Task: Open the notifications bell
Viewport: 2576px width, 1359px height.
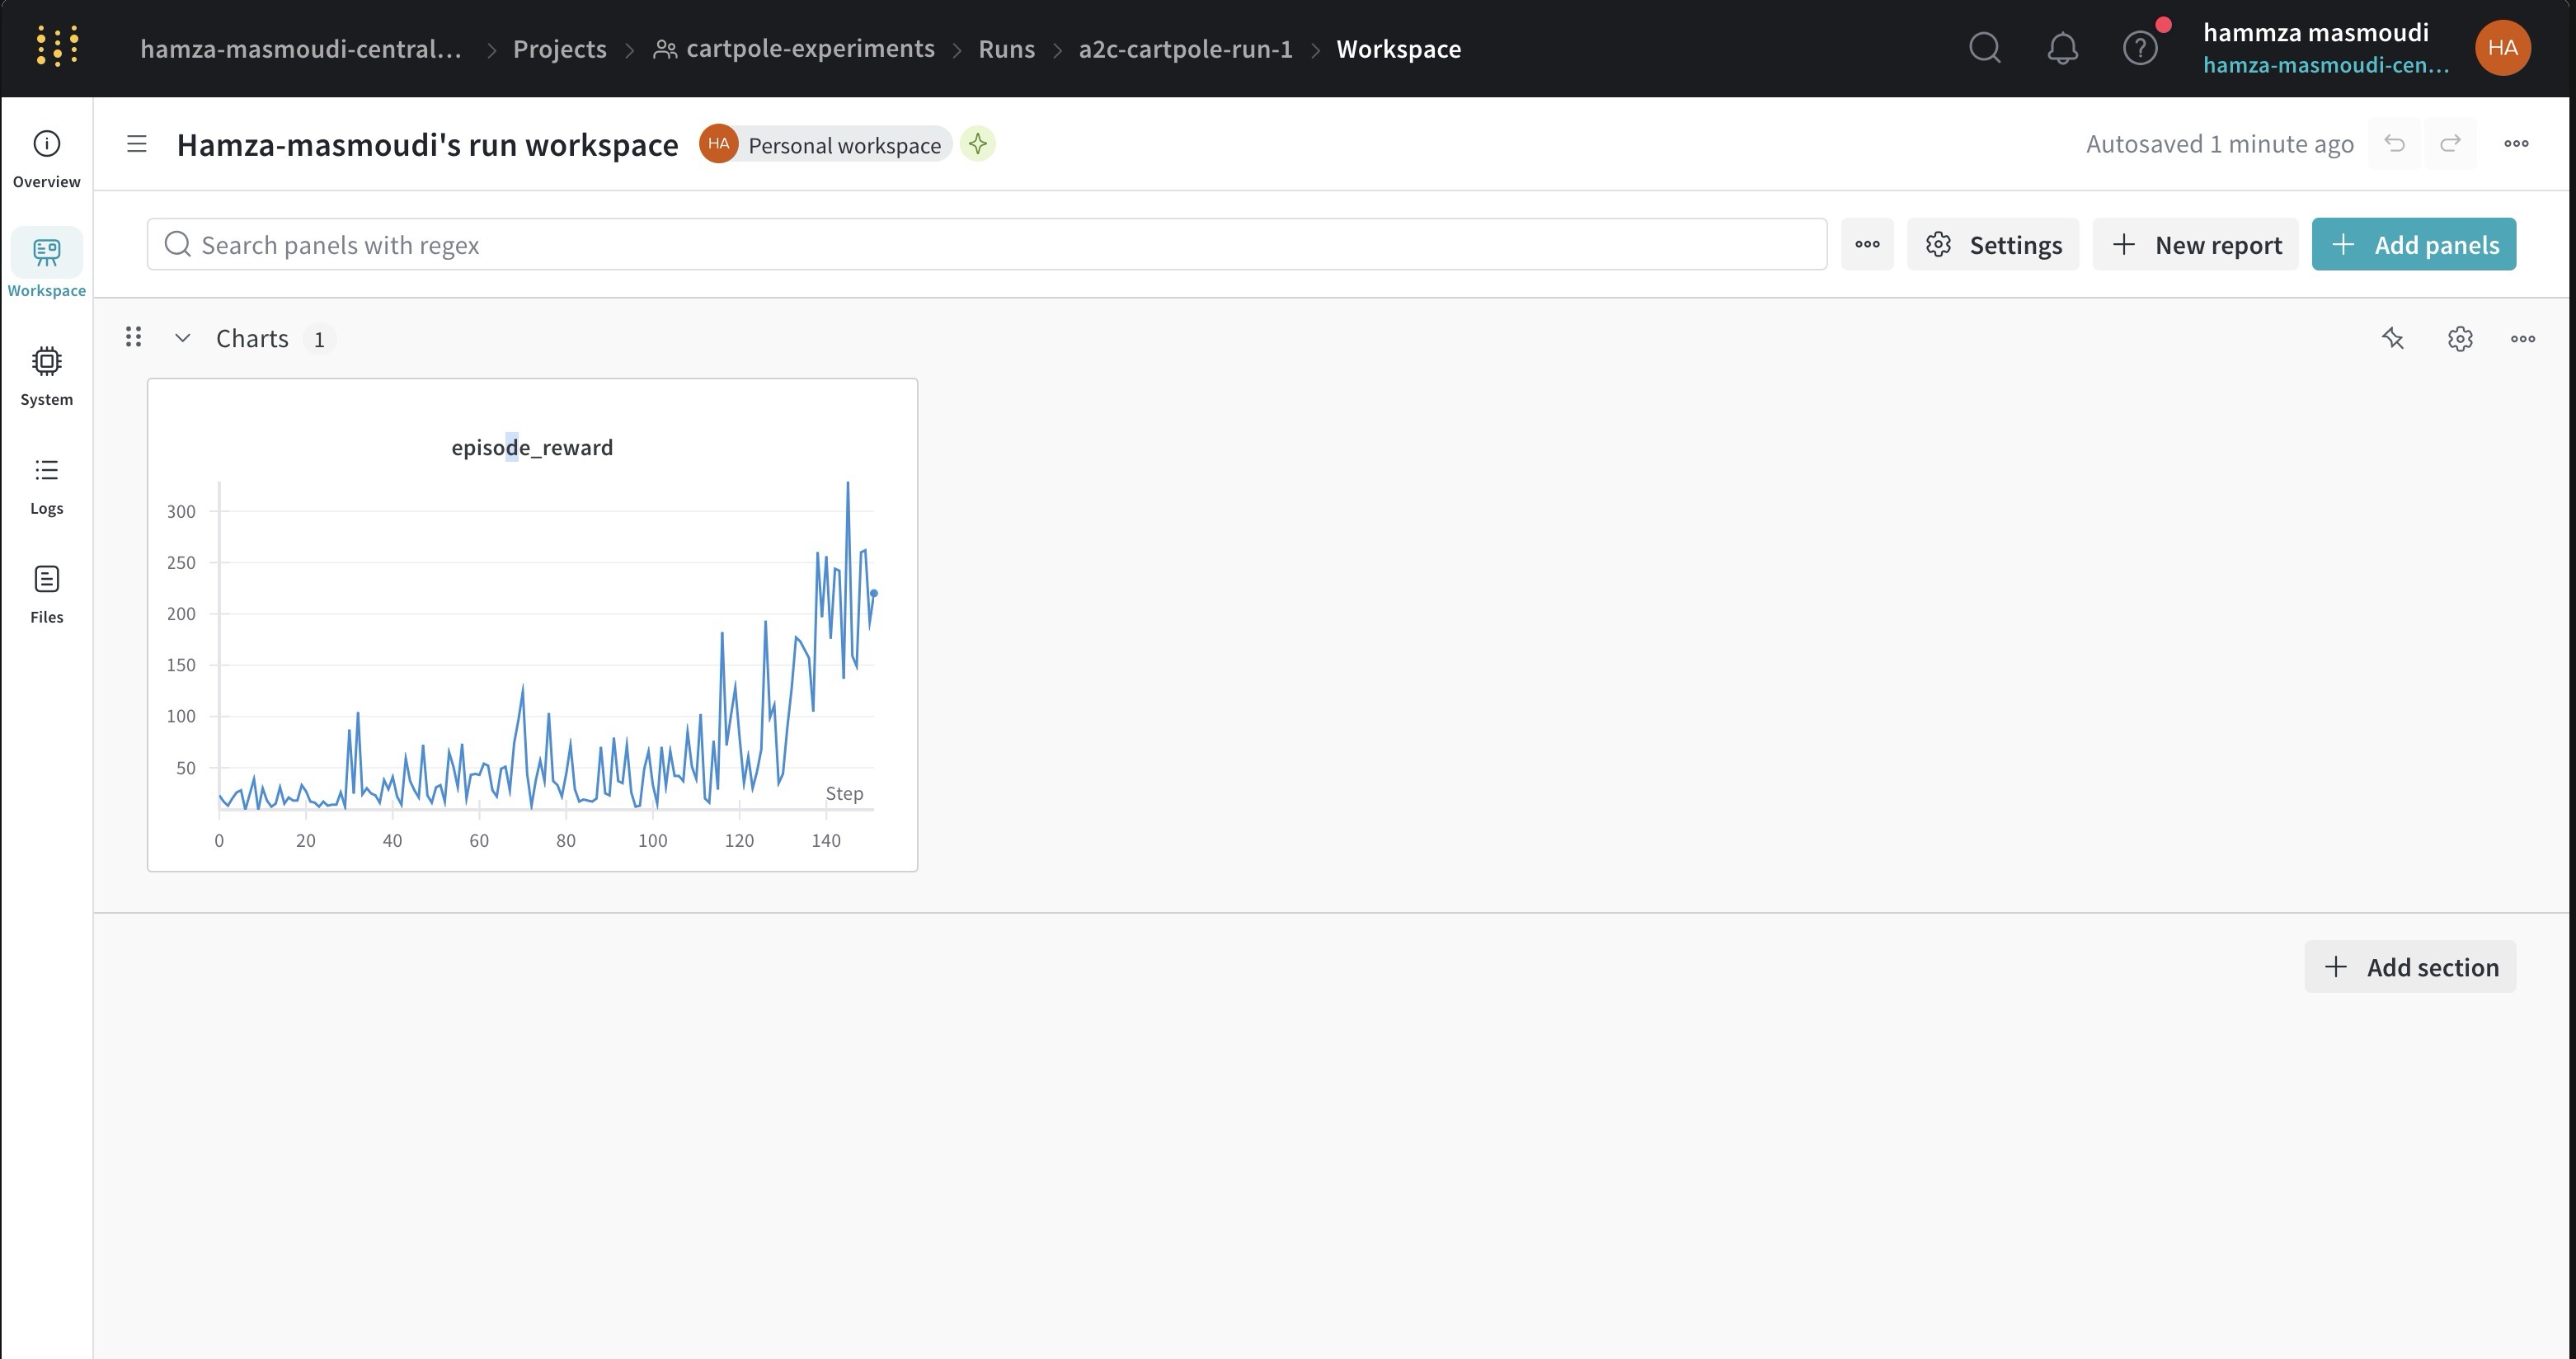Action: (2062, 48)
